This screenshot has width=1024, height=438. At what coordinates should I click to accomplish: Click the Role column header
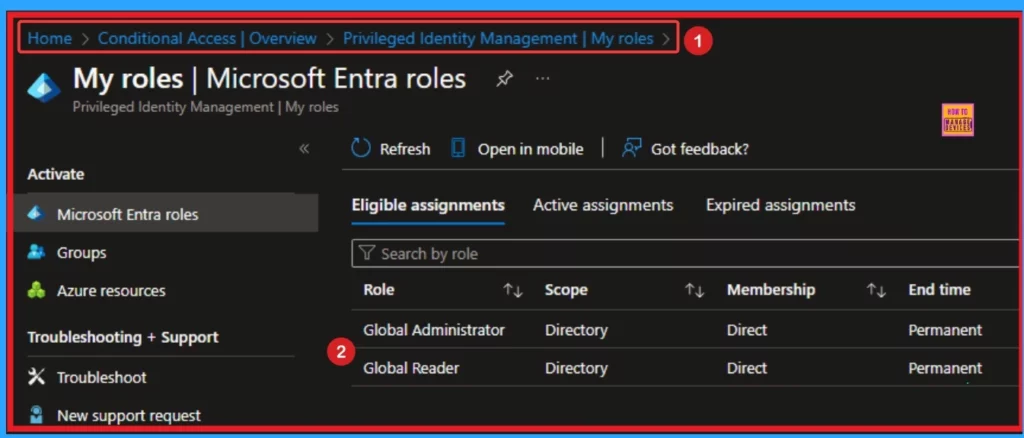pos(379,289)
